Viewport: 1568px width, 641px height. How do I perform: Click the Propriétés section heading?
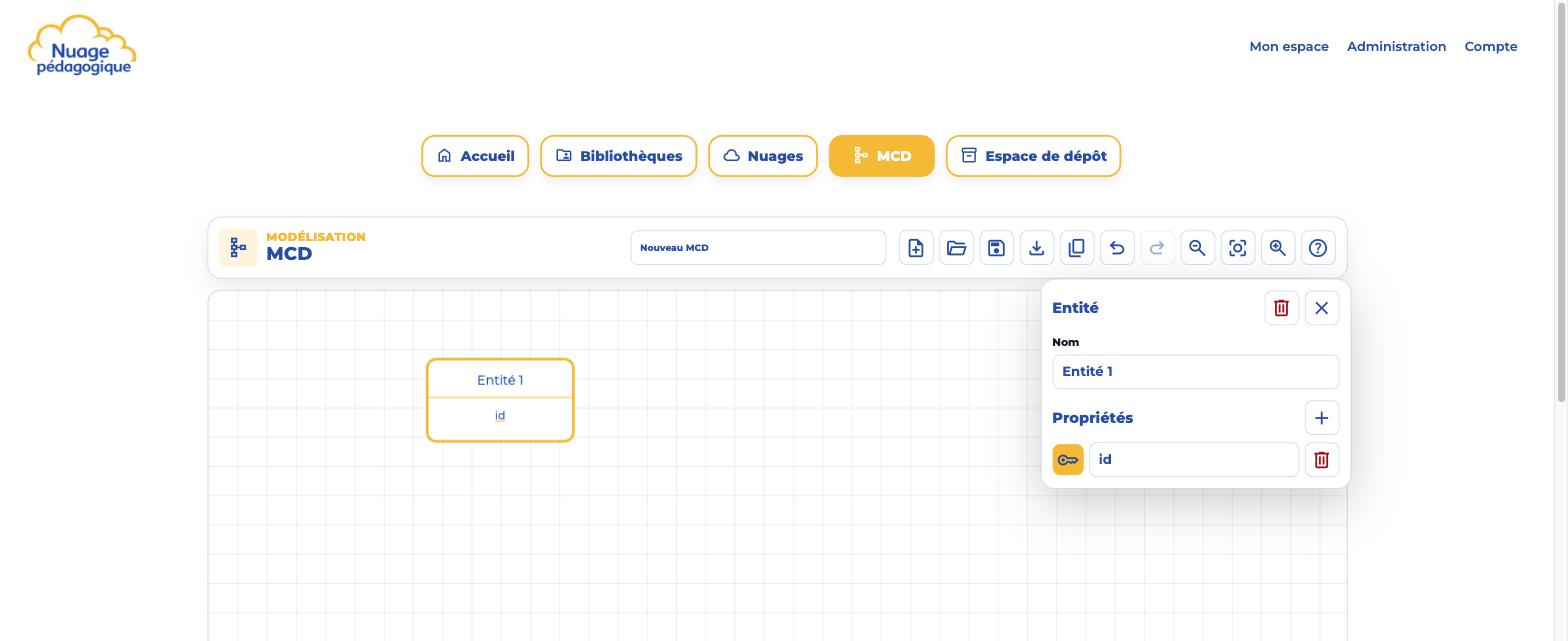pos(1092,418)
